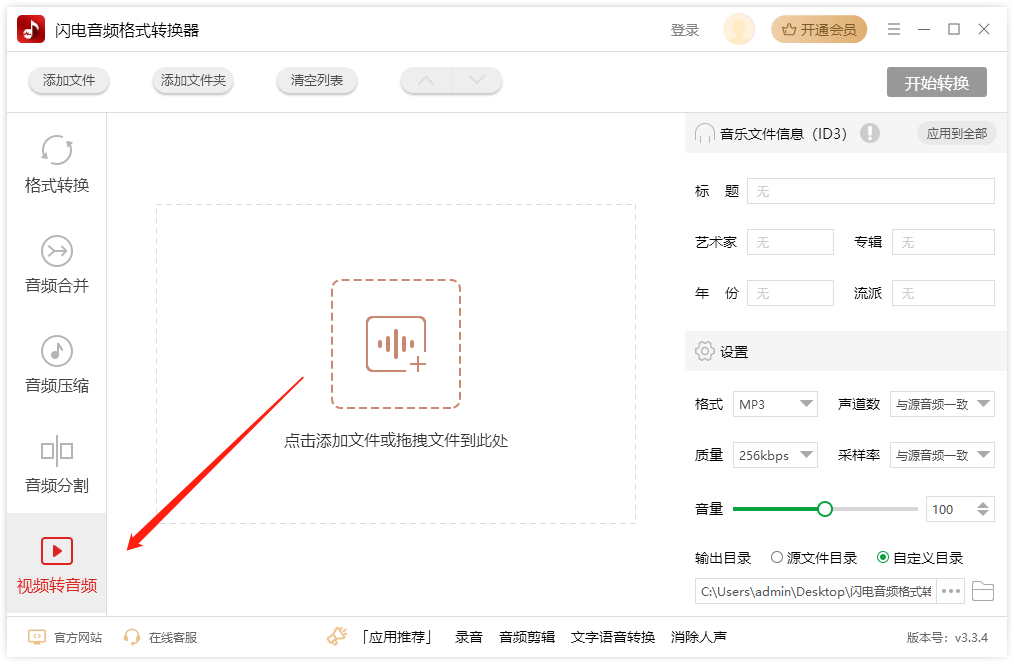Open the MP3 格式 format dropdown

click(775, 404)
